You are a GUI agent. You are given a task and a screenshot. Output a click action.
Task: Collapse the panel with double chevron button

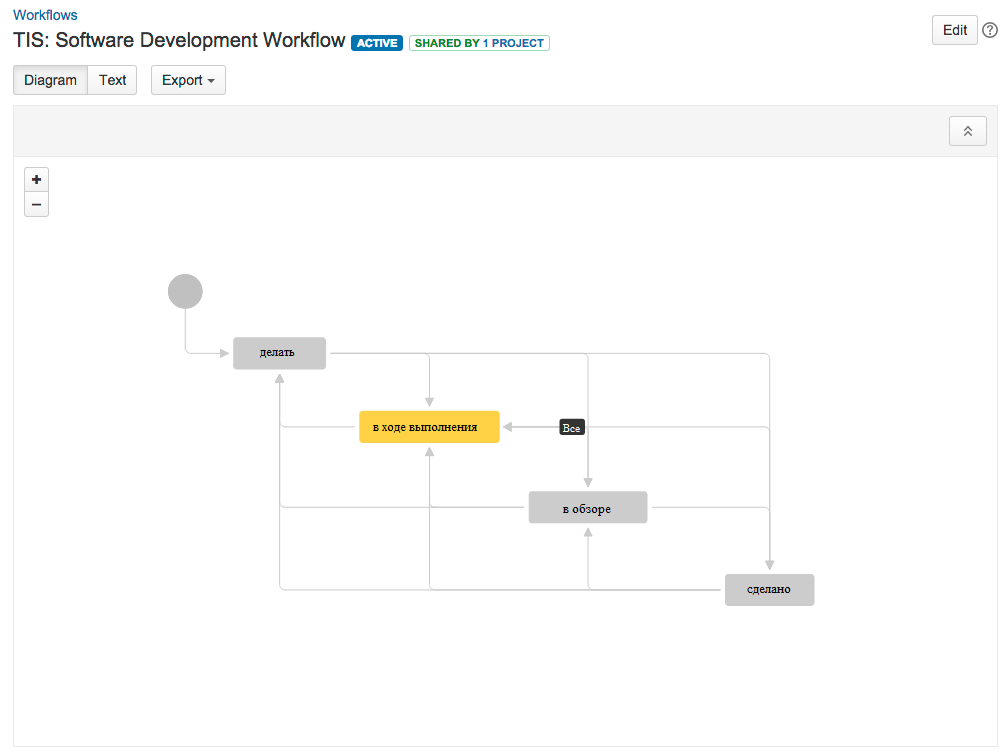[x=967, y=131]
